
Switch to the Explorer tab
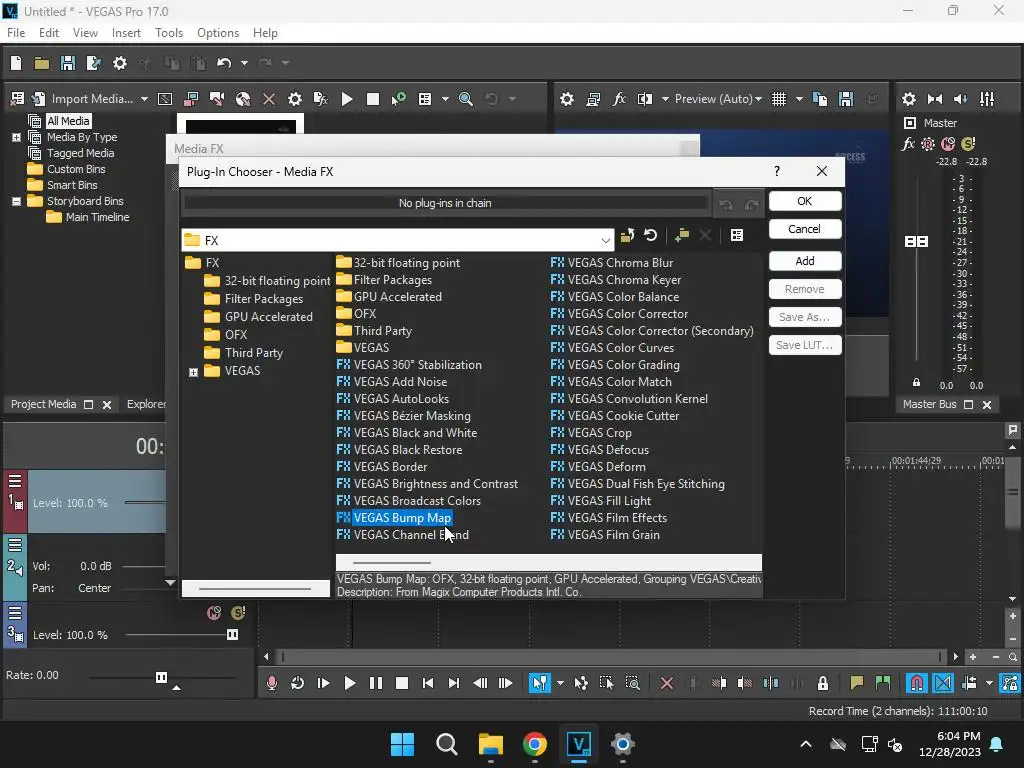tap(146, 404)
